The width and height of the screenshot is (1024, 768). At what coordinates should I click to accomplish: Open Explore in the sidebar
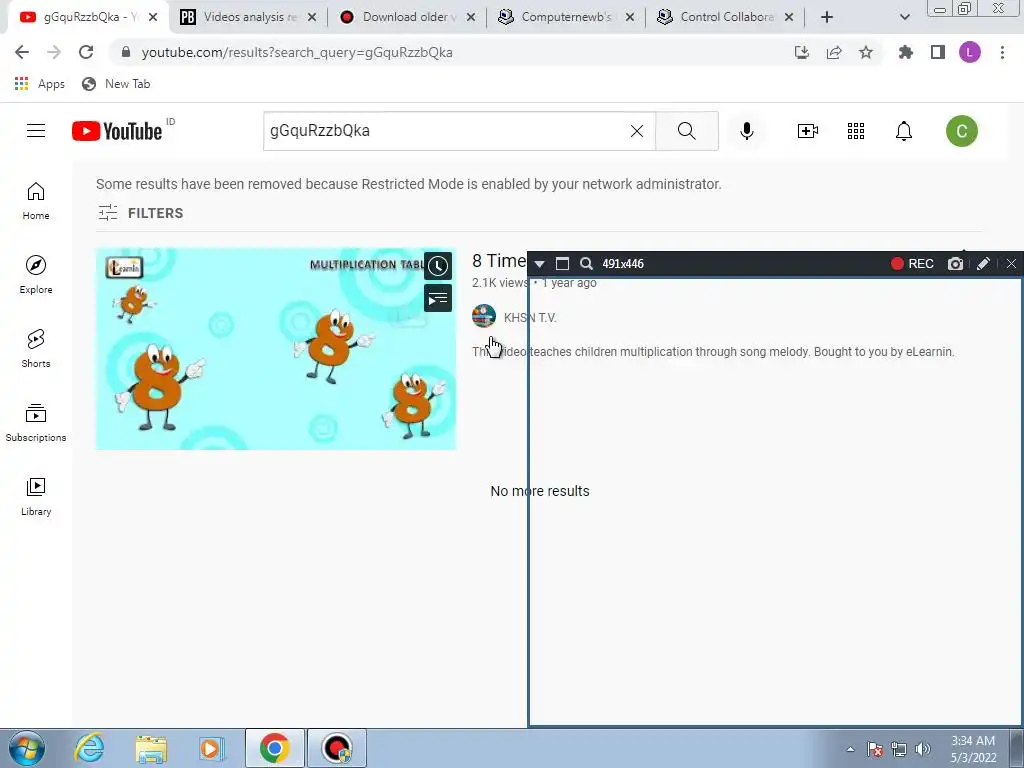click(36, 274)
